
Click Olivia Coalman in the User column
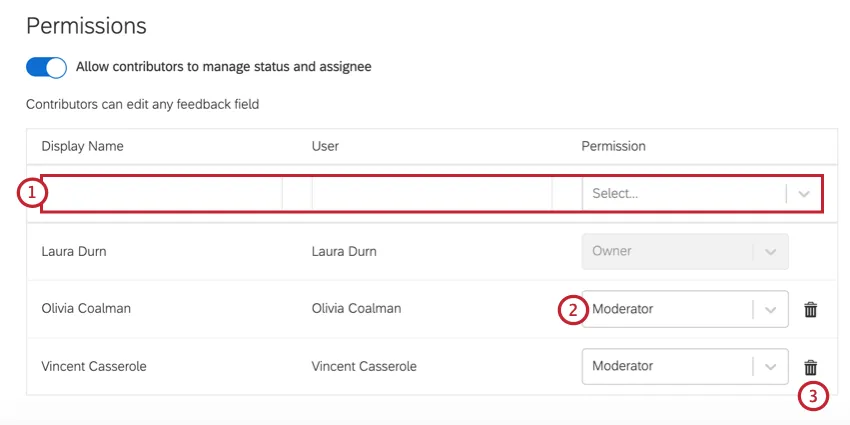coord(356,309)
